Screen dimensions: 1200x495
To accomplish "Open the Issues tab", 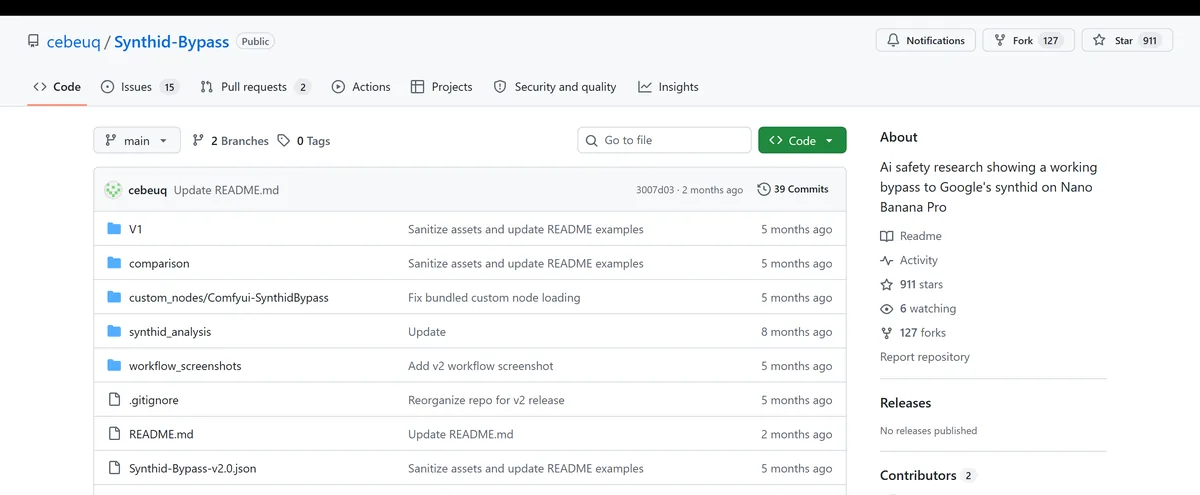I will click(x=140, y=87).
